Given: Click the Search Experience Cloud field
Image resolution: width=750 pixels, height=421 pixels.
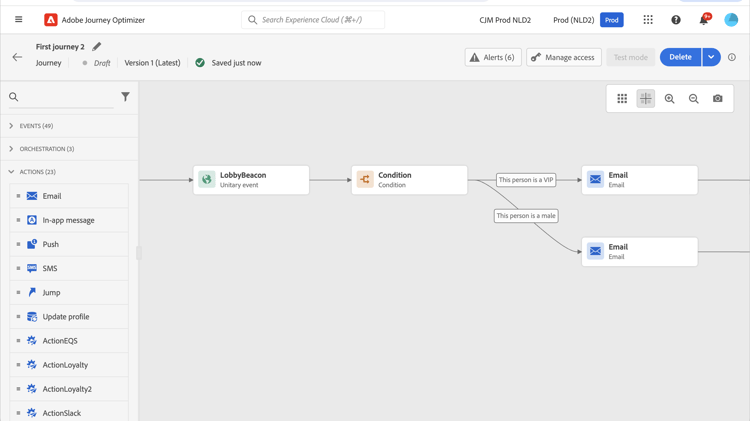Looking at the screenshot, I should pyautogui.click(x=314, y=20).
